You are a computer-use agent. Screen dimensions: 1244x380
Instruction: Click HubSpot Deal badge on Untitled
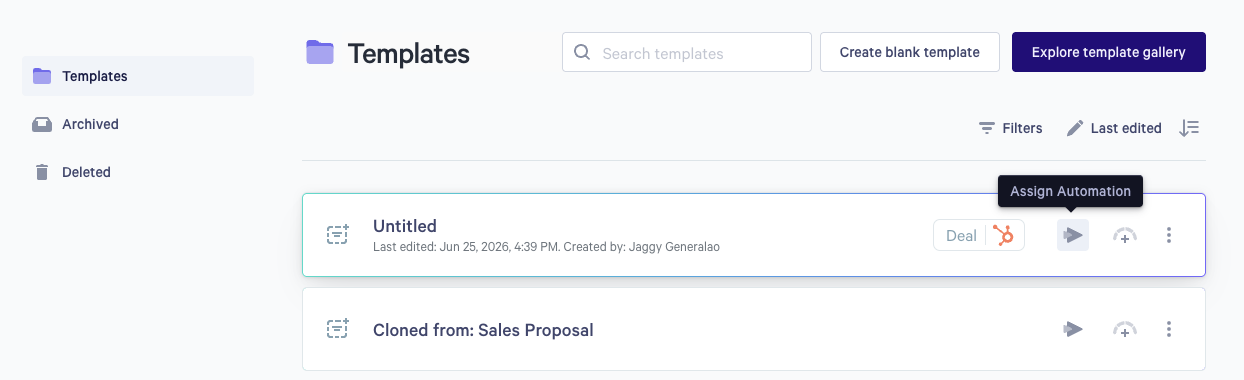tap(979, 236)
